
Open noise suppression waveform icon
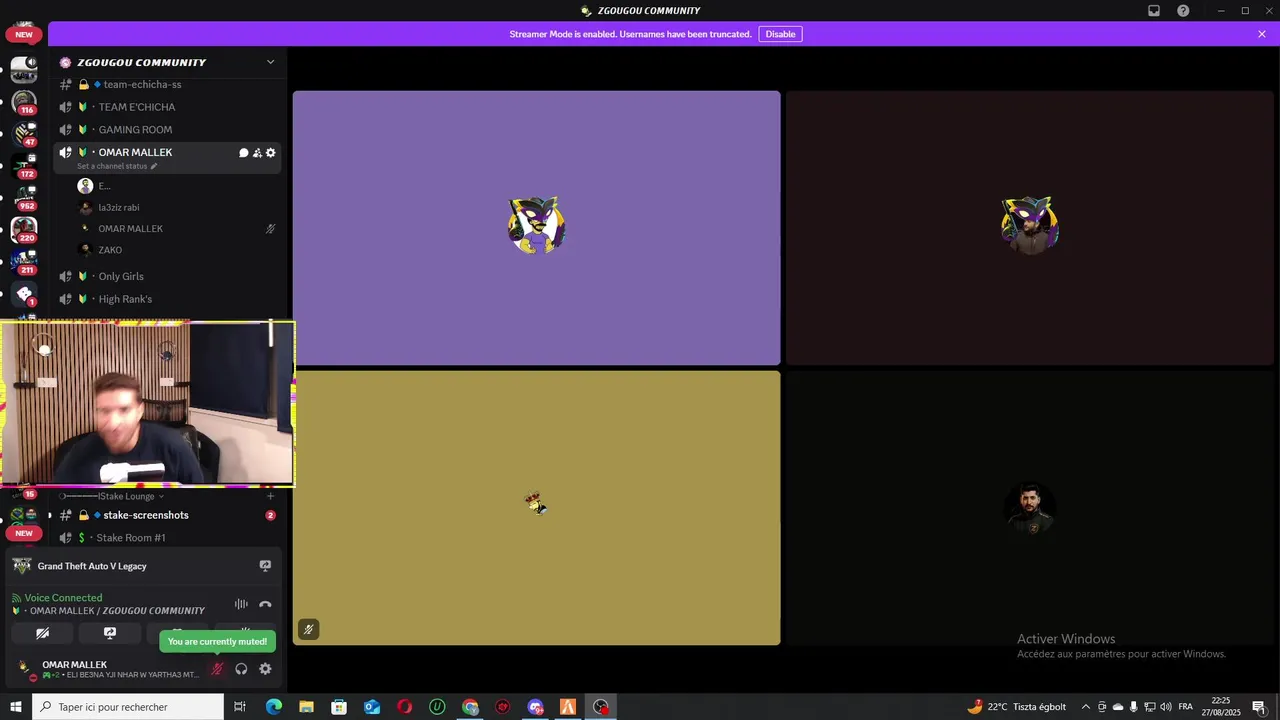(241, 604)
